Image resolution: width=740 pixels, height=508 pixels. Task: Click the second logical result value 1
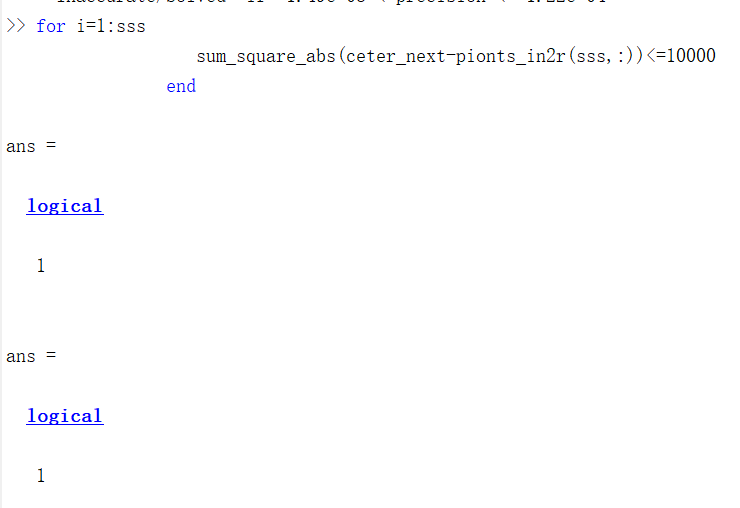(41, 475)
